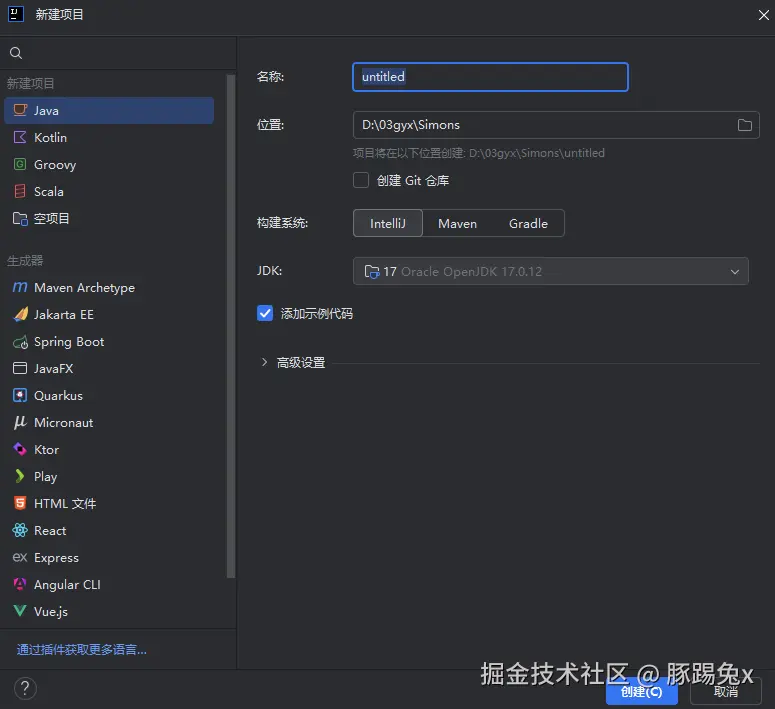Click the sidebar vertical scrollbar
The image size is (775, 709).
[231, 326]
